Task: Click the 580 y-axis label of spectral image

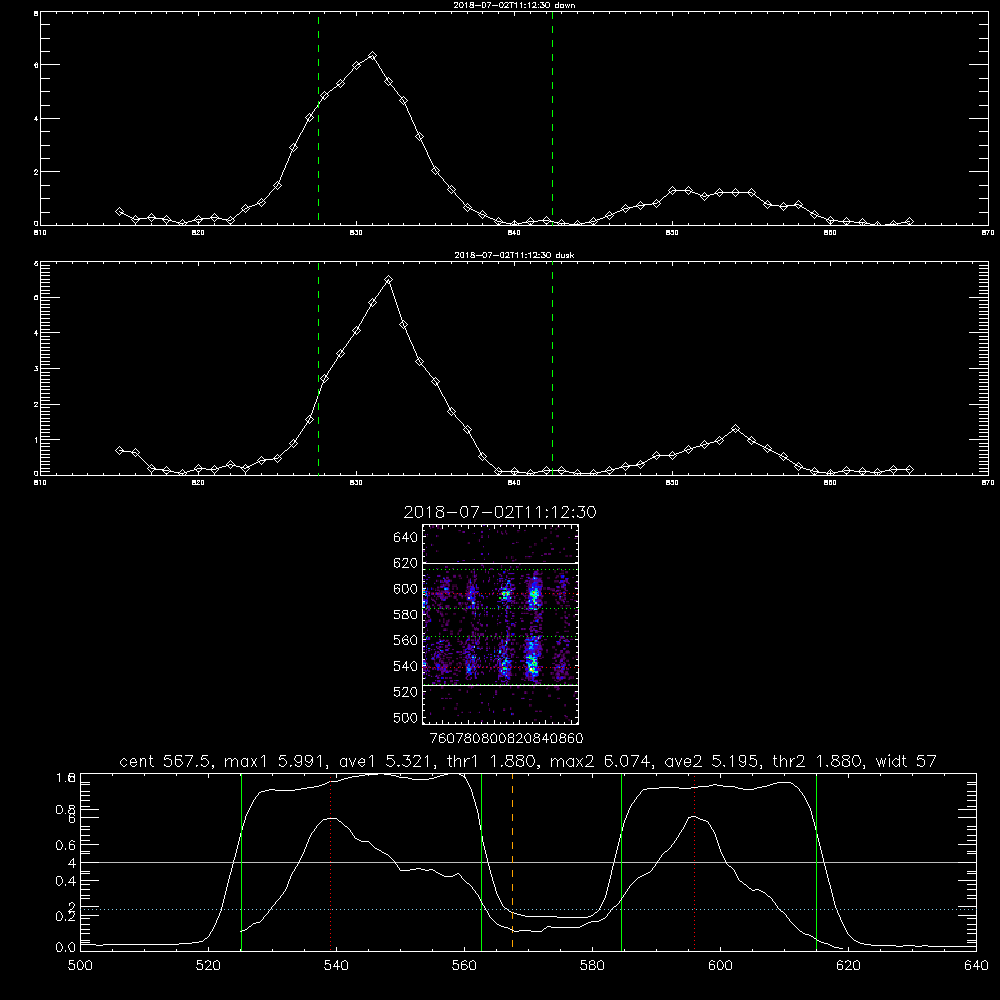Action: [x=406, y=615]
